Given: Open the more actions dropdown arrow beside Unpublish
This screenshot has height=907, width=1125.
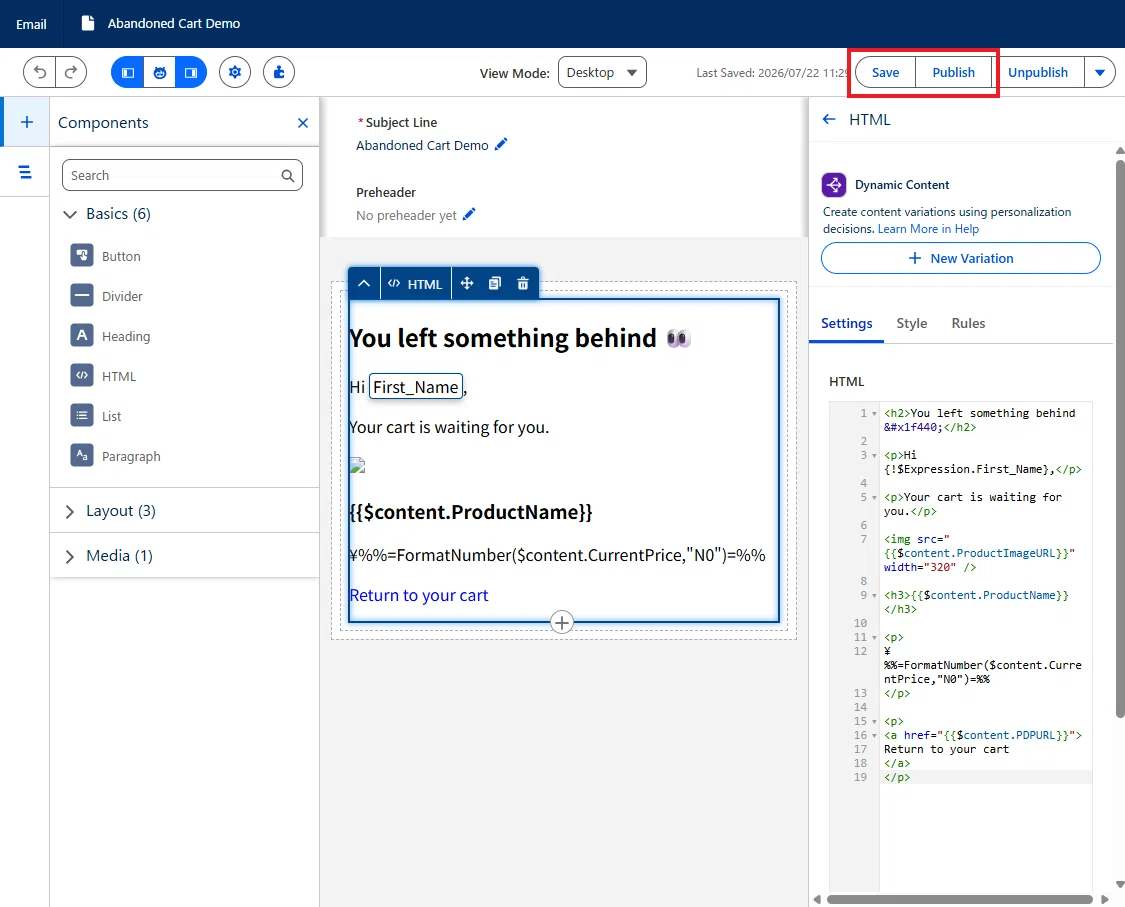Looking at the screenshot, I should pos(1100,72).
